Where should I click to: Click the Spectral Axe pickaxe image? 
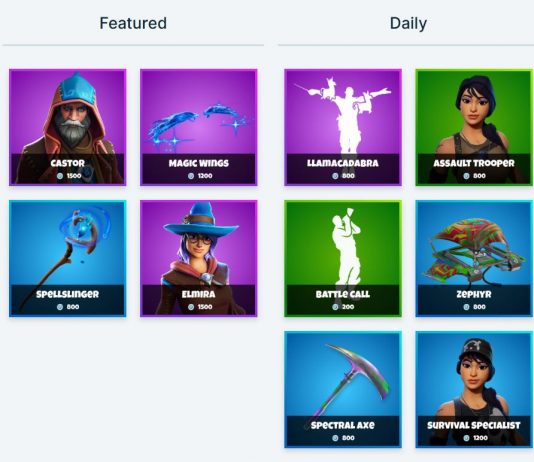(x=343, y=389)
